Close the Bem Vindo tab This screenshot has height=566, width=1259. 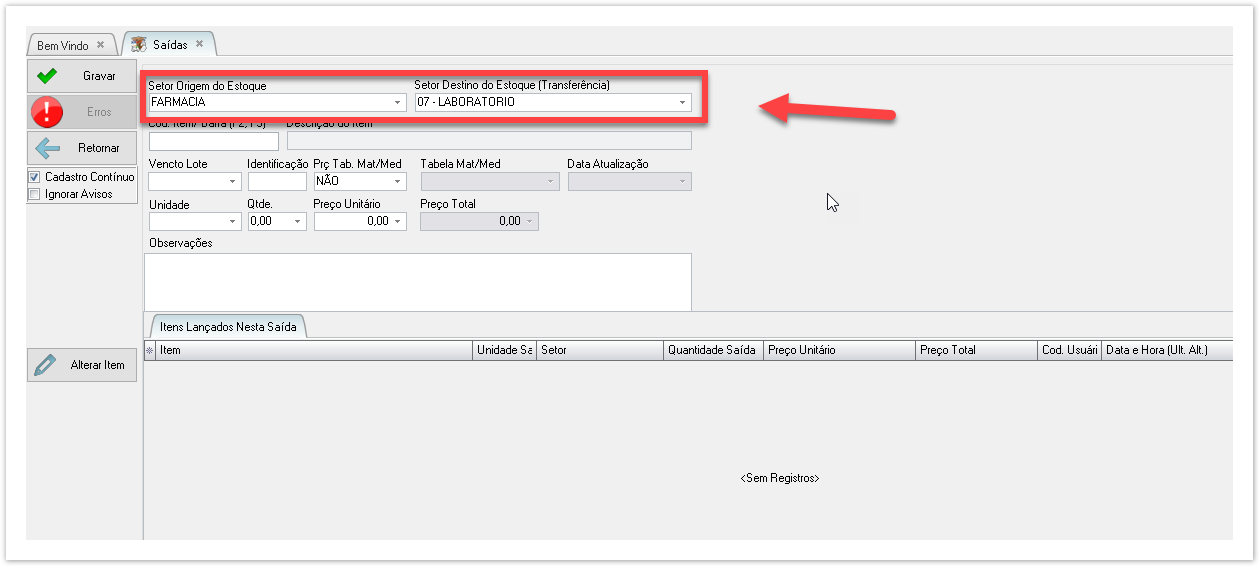point(100,45)
